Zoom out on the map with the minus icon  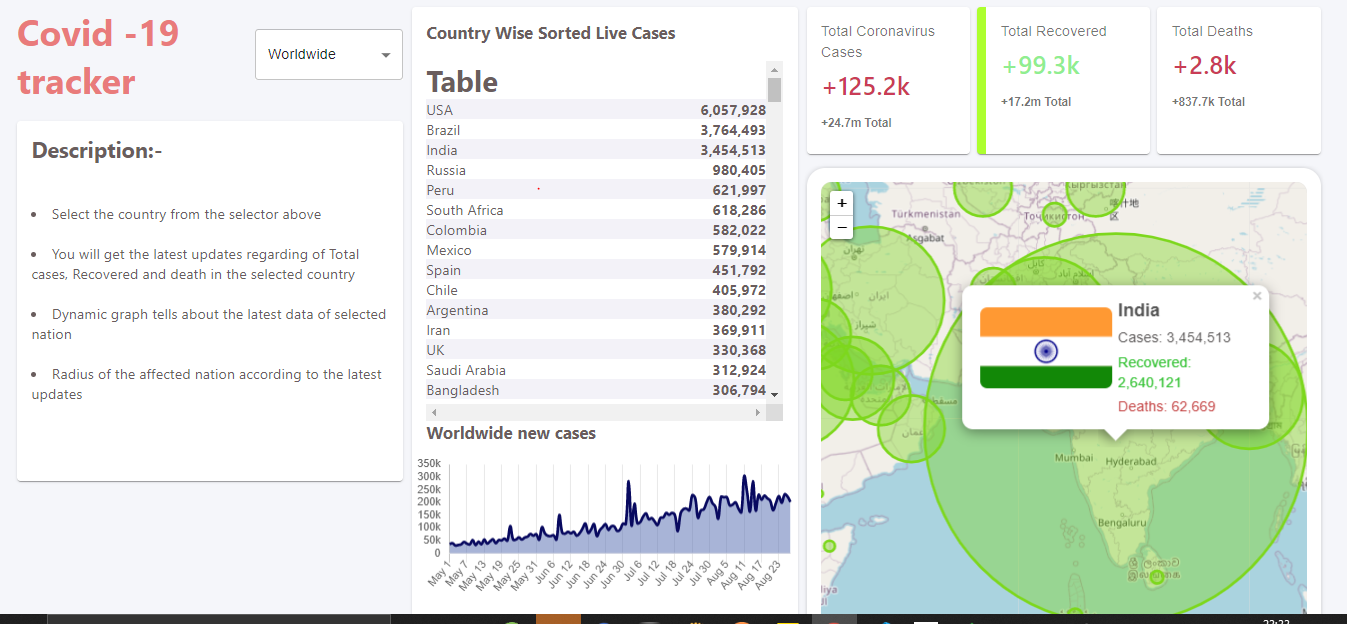841,227
